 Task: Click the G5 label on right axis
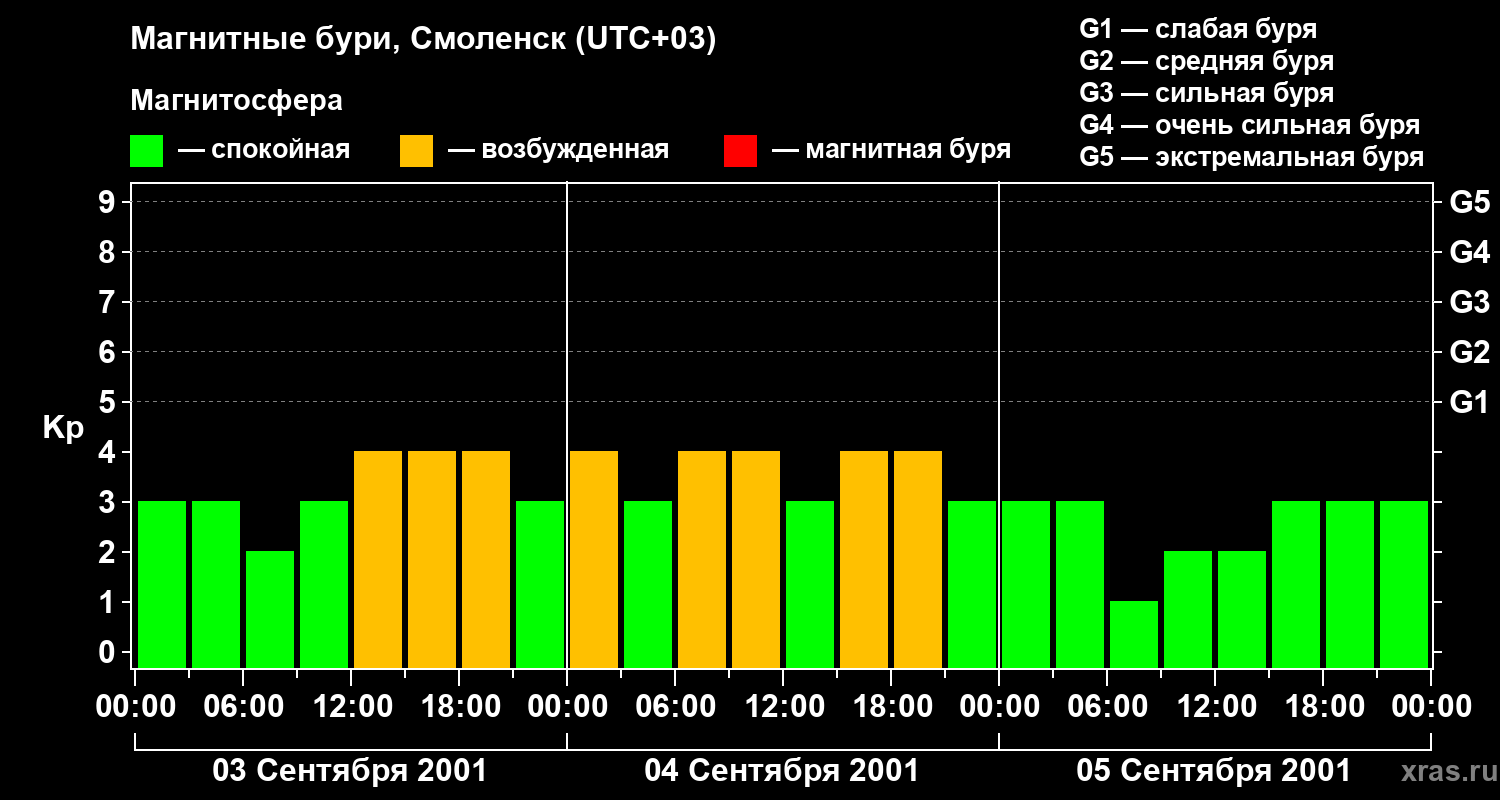tap(1470, 203)
